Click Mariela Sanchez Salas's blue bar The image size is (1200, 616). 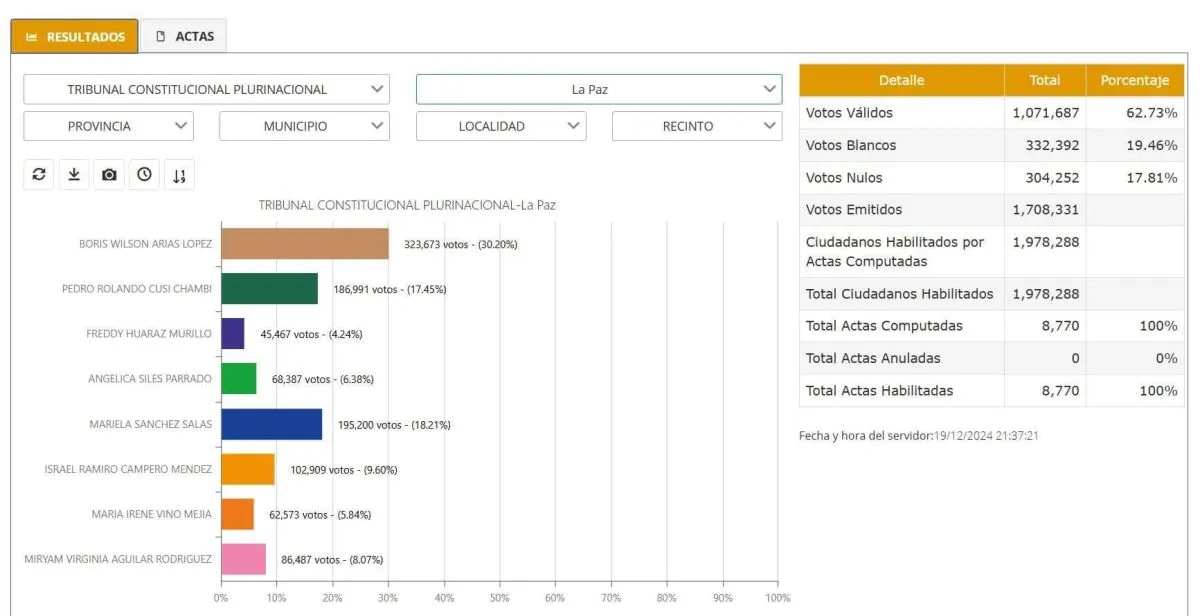click(x=271, y=424)
